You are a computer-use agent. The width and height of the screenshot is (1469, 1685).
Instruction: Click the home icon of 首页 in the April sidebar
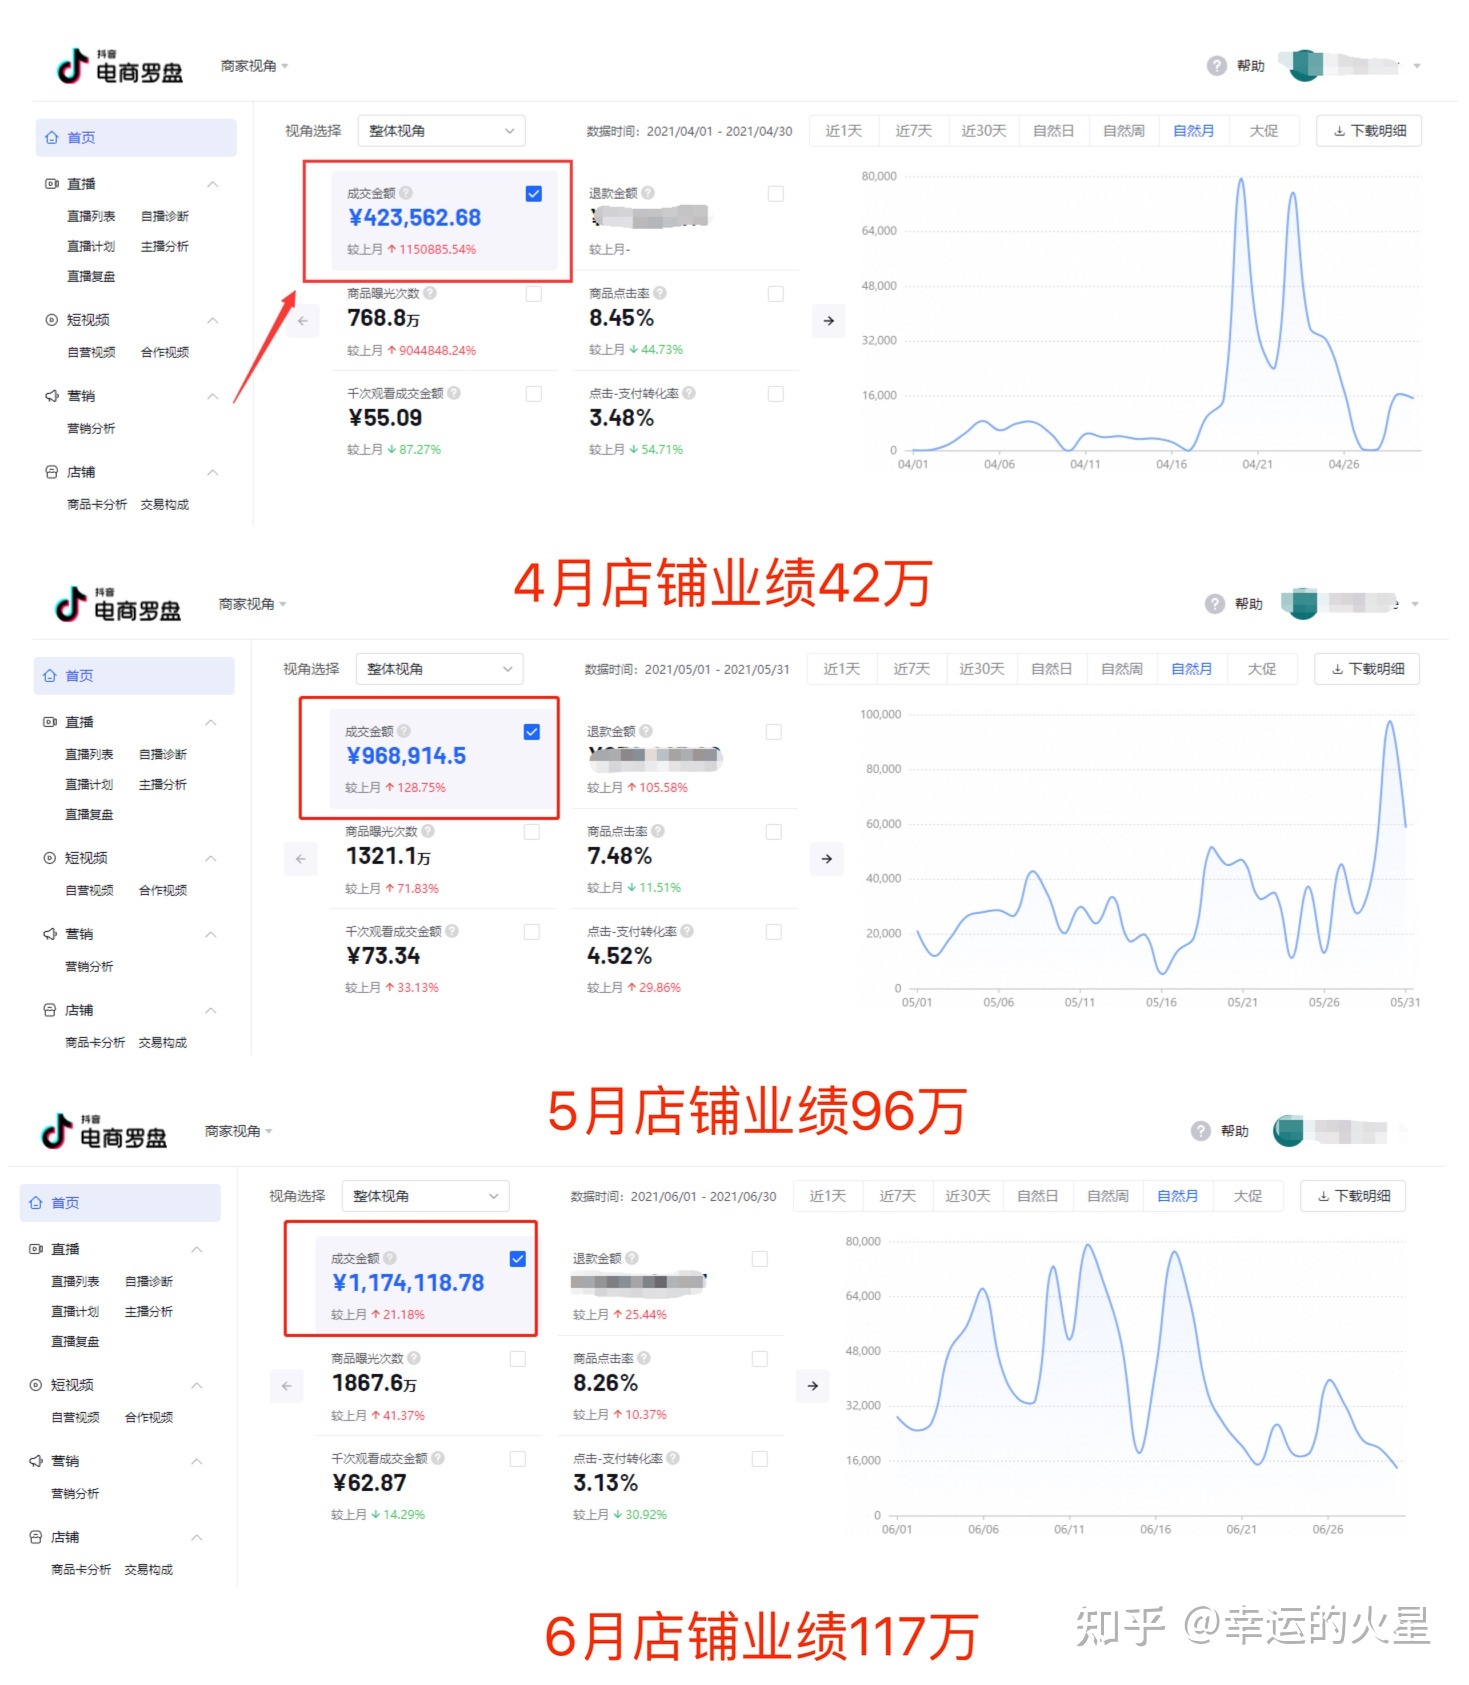(x=51, y=138)
